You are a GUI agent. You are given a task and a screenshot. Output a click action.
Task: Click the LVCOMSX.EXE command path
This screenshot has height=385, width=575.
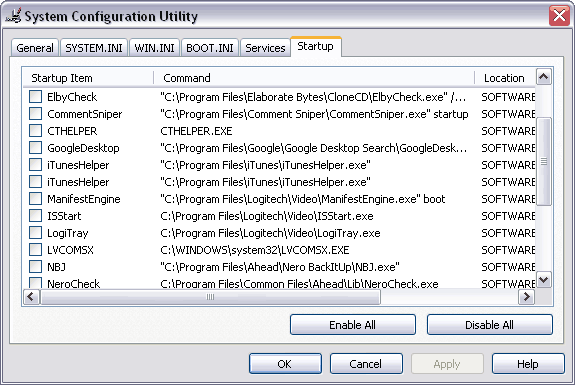[254, 250]
